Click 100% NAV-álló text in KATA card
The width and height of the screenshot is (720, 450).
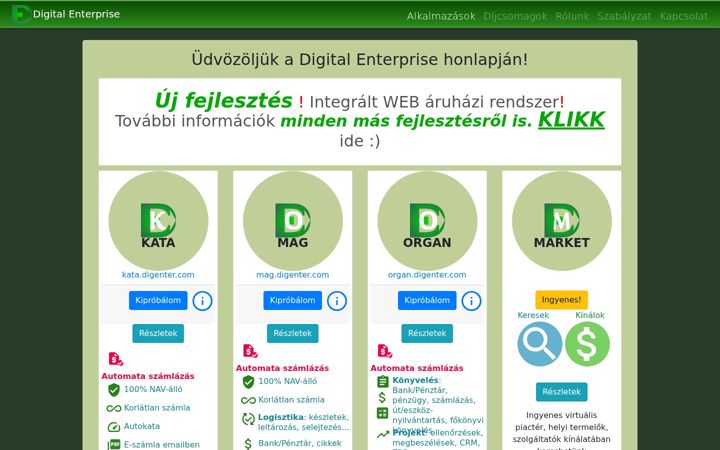153,389
